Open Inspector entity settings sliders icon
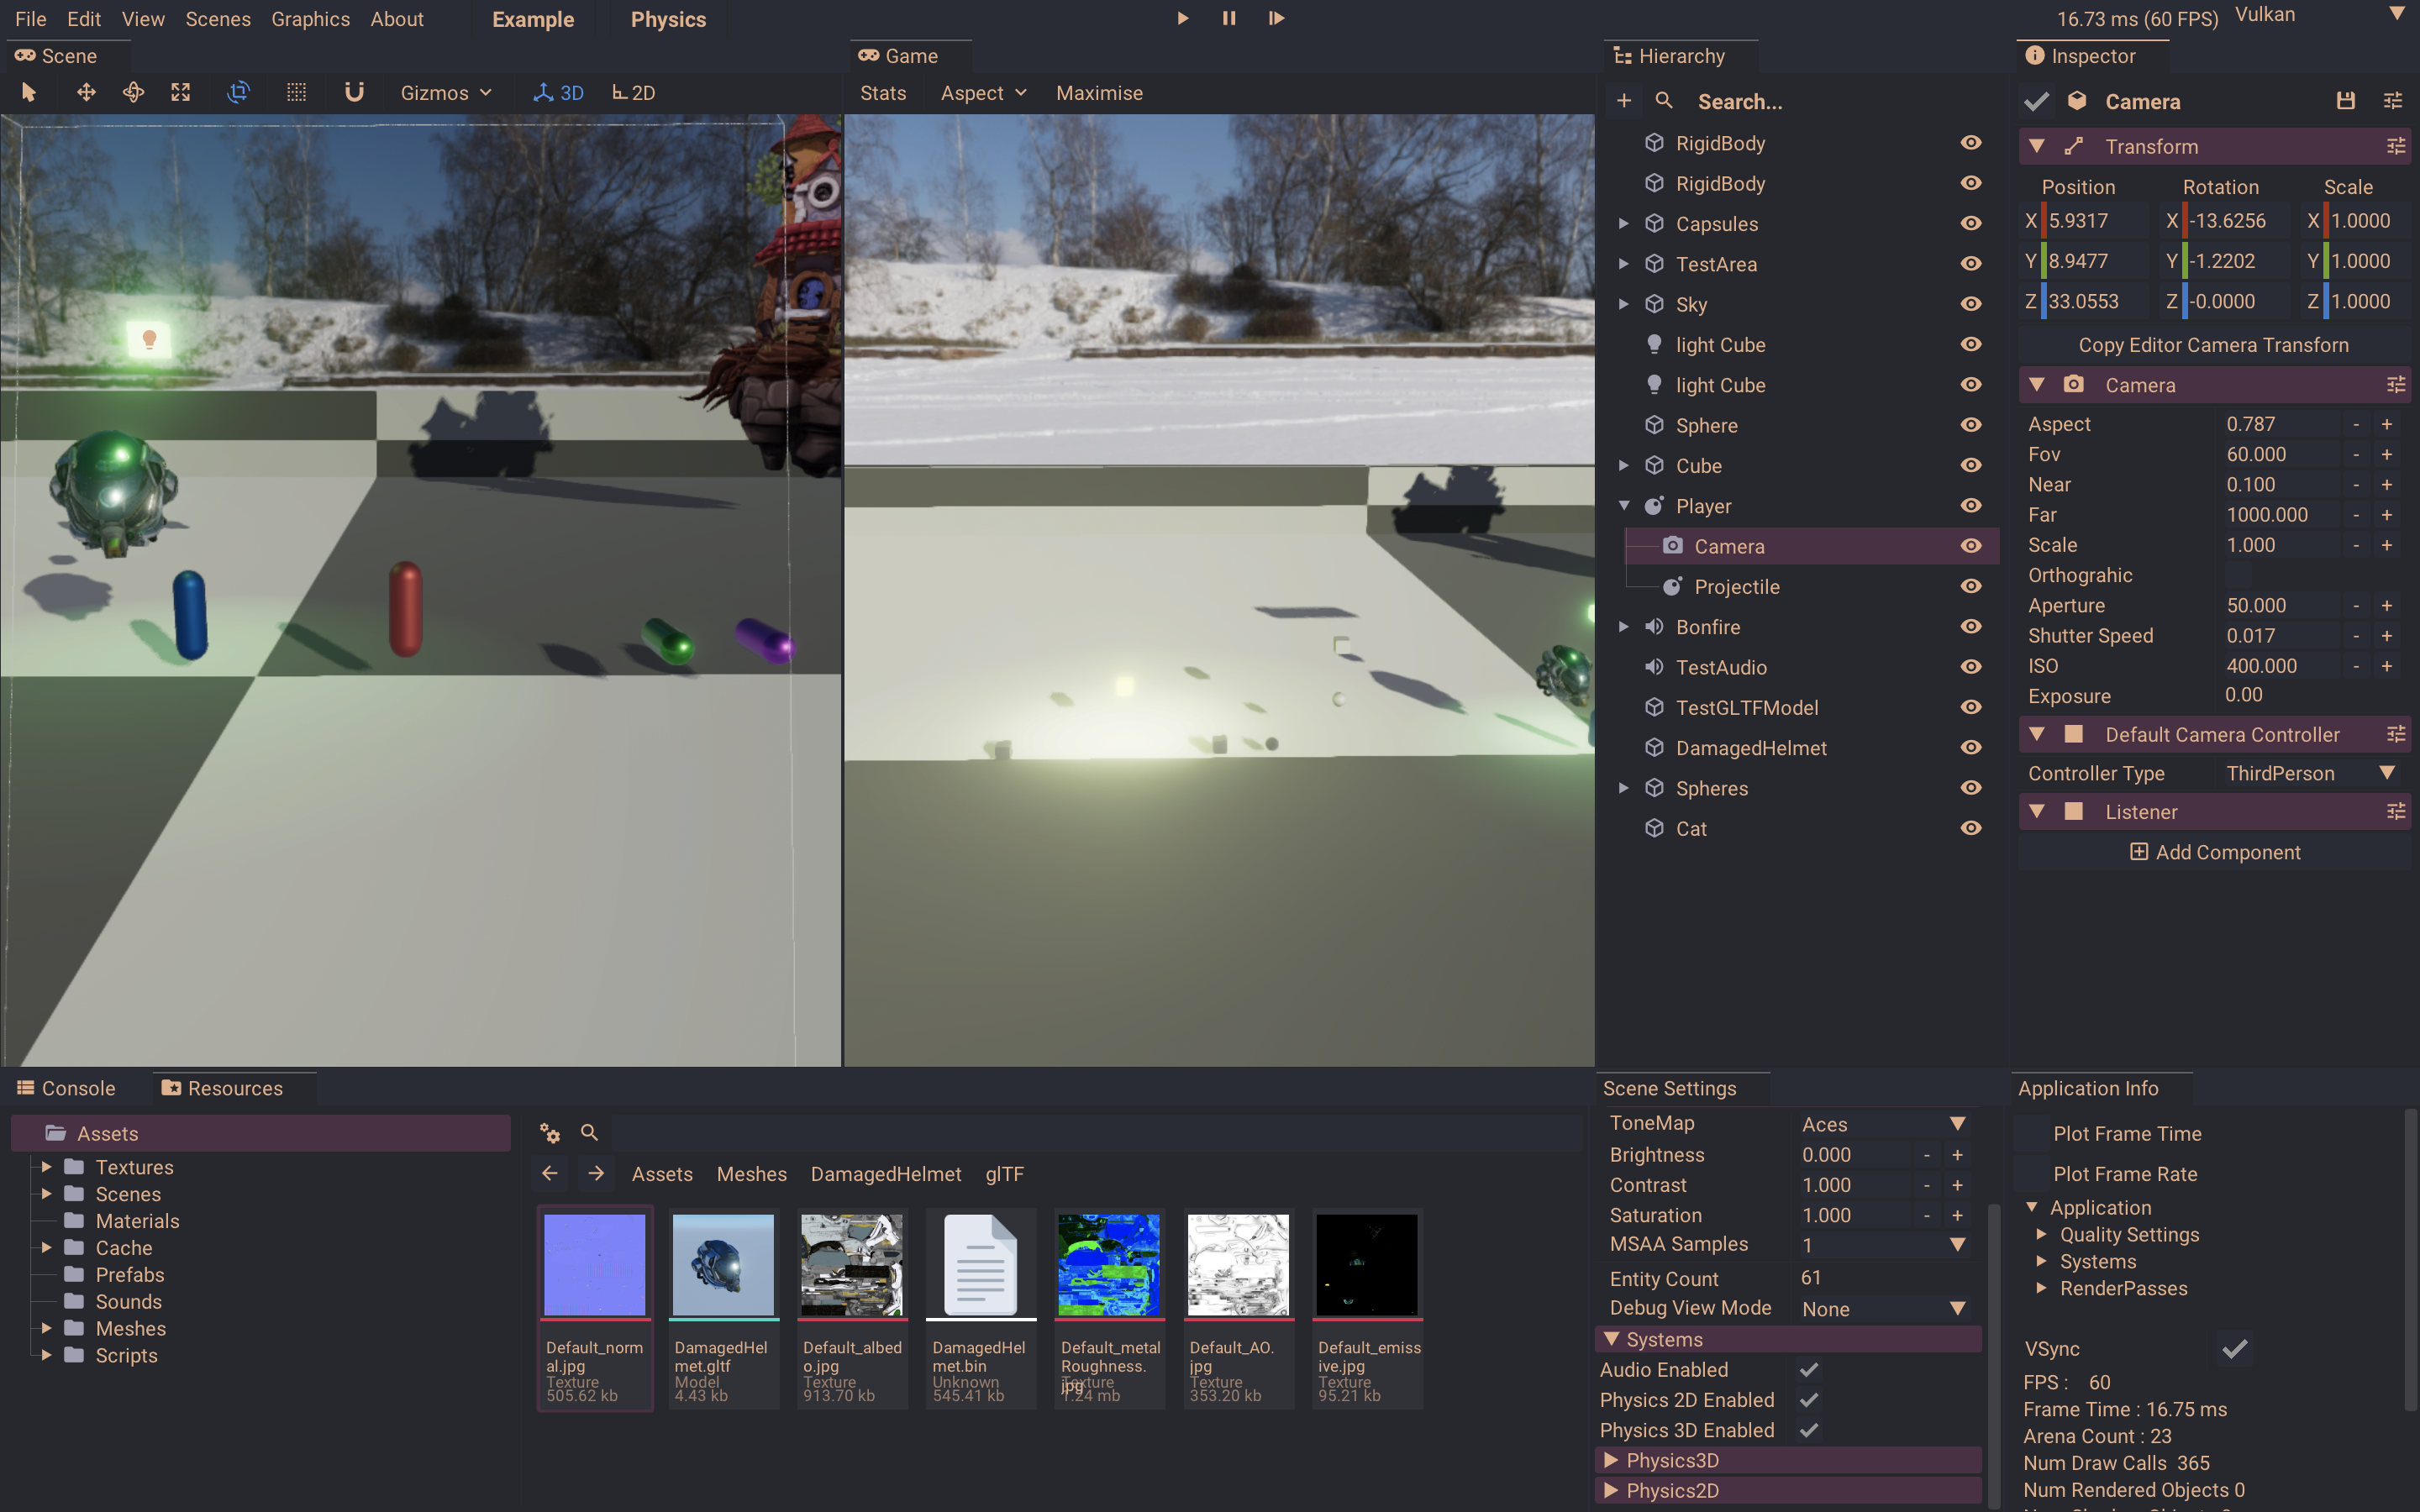 point(2393,101)
